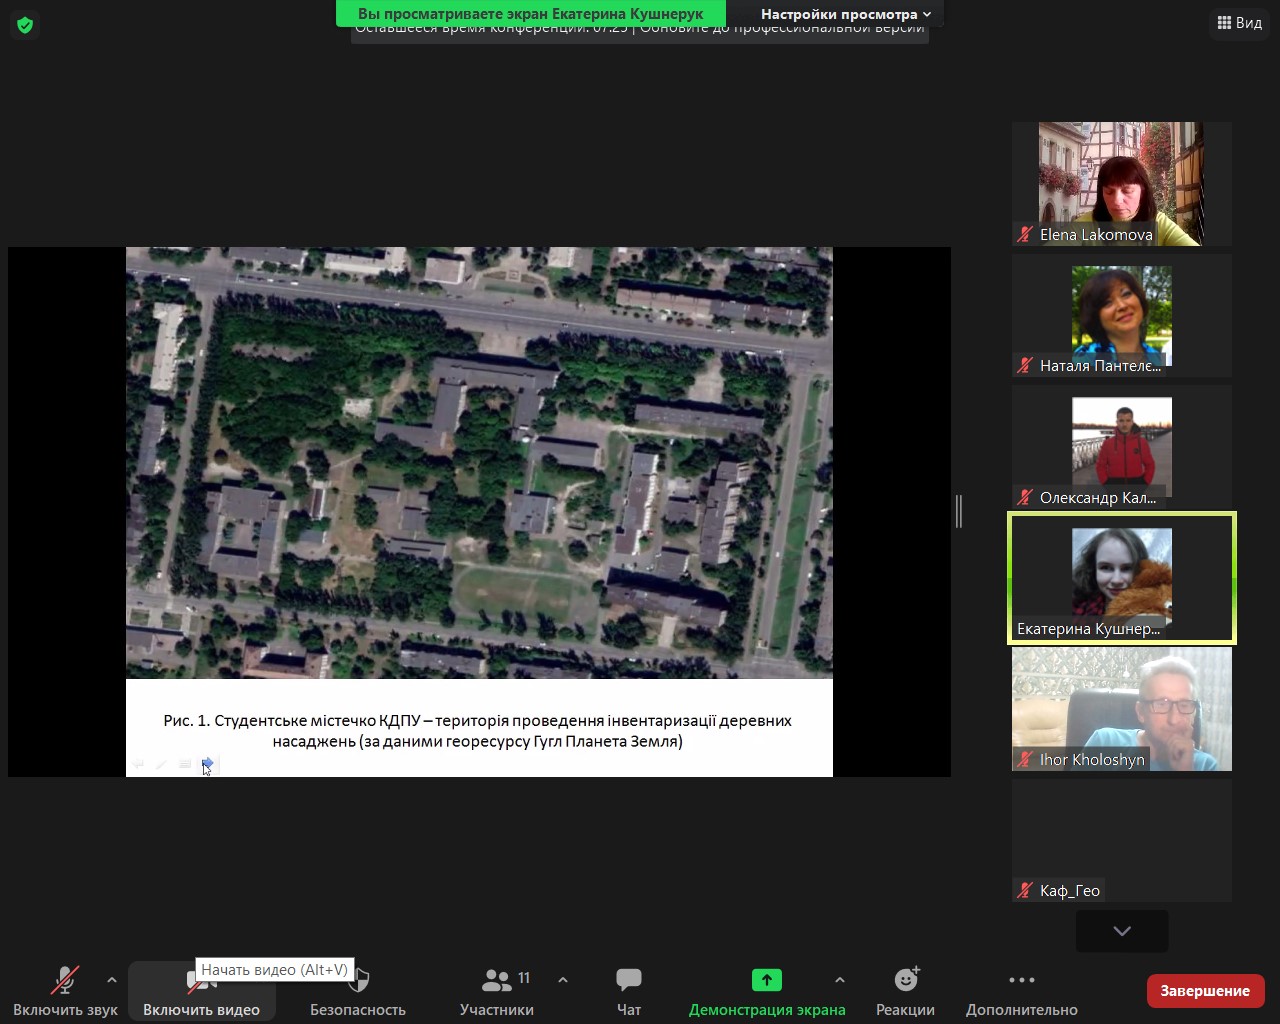
Task: Click the pen tool icon on slide
Action: click(x=161, y=764)
